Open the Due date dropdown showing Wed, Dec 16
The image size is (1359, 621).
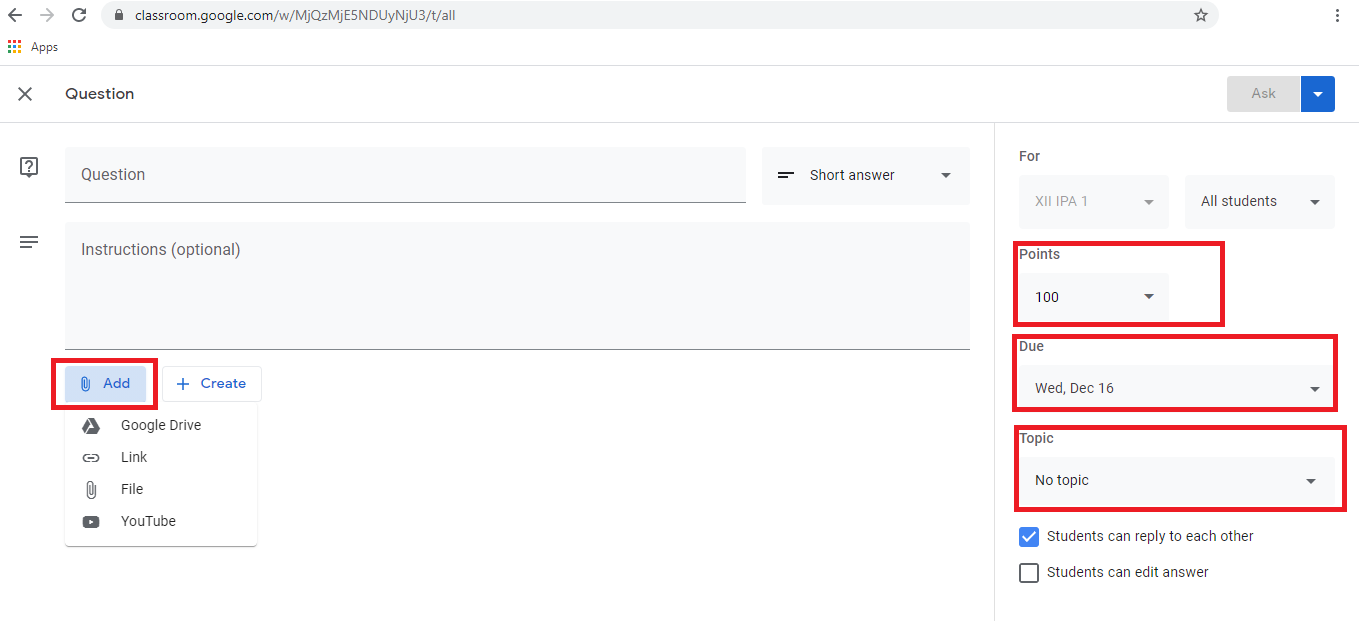(1176, 388)
